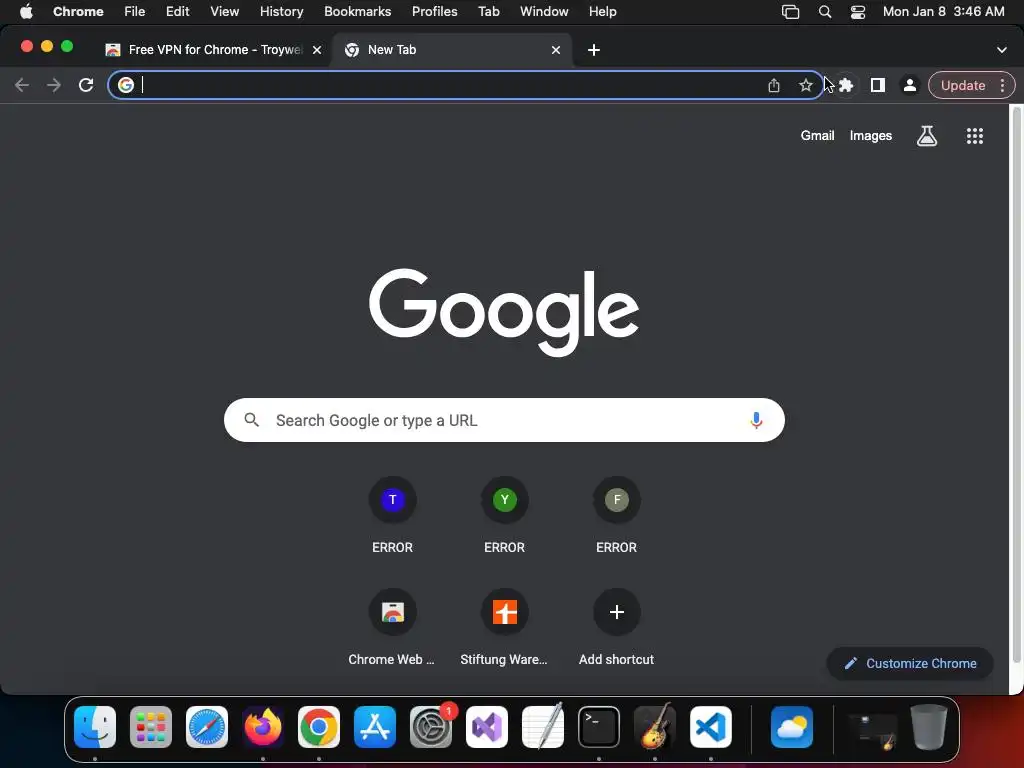
Task: Open the Chrome application menu
Action: 78,12
